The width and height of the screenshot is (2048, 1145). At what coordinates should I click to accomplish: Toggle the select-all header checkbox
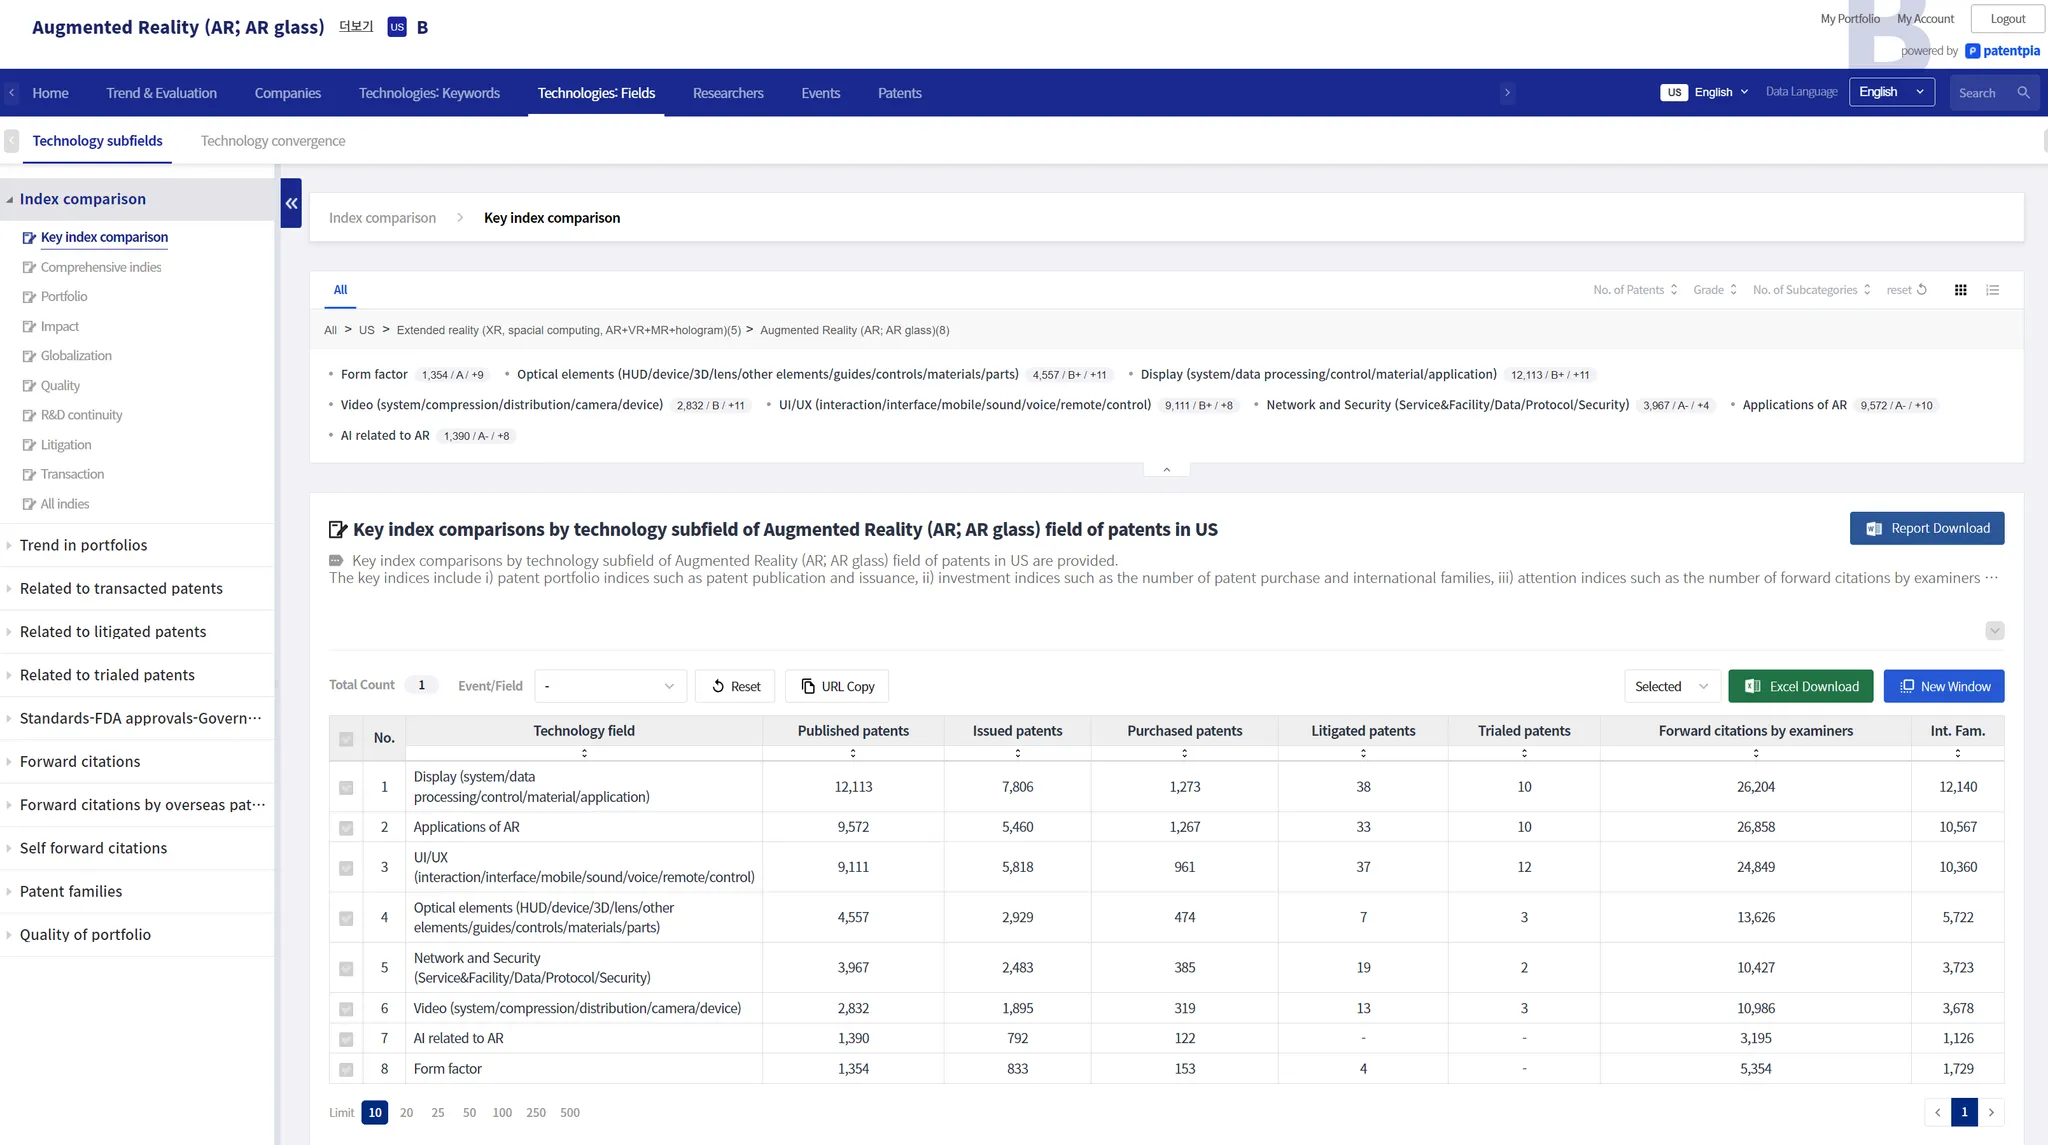(346, 739)
